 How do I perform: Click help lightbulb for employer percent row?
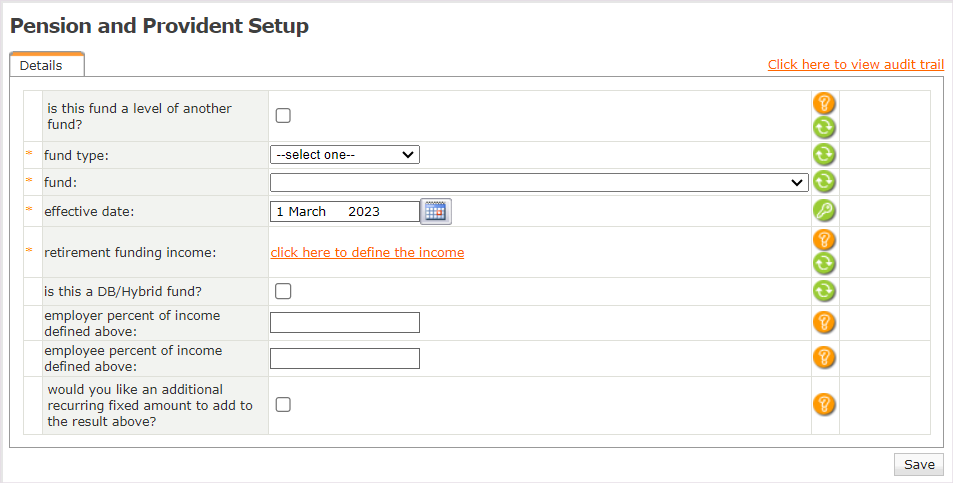pos(824,322)
